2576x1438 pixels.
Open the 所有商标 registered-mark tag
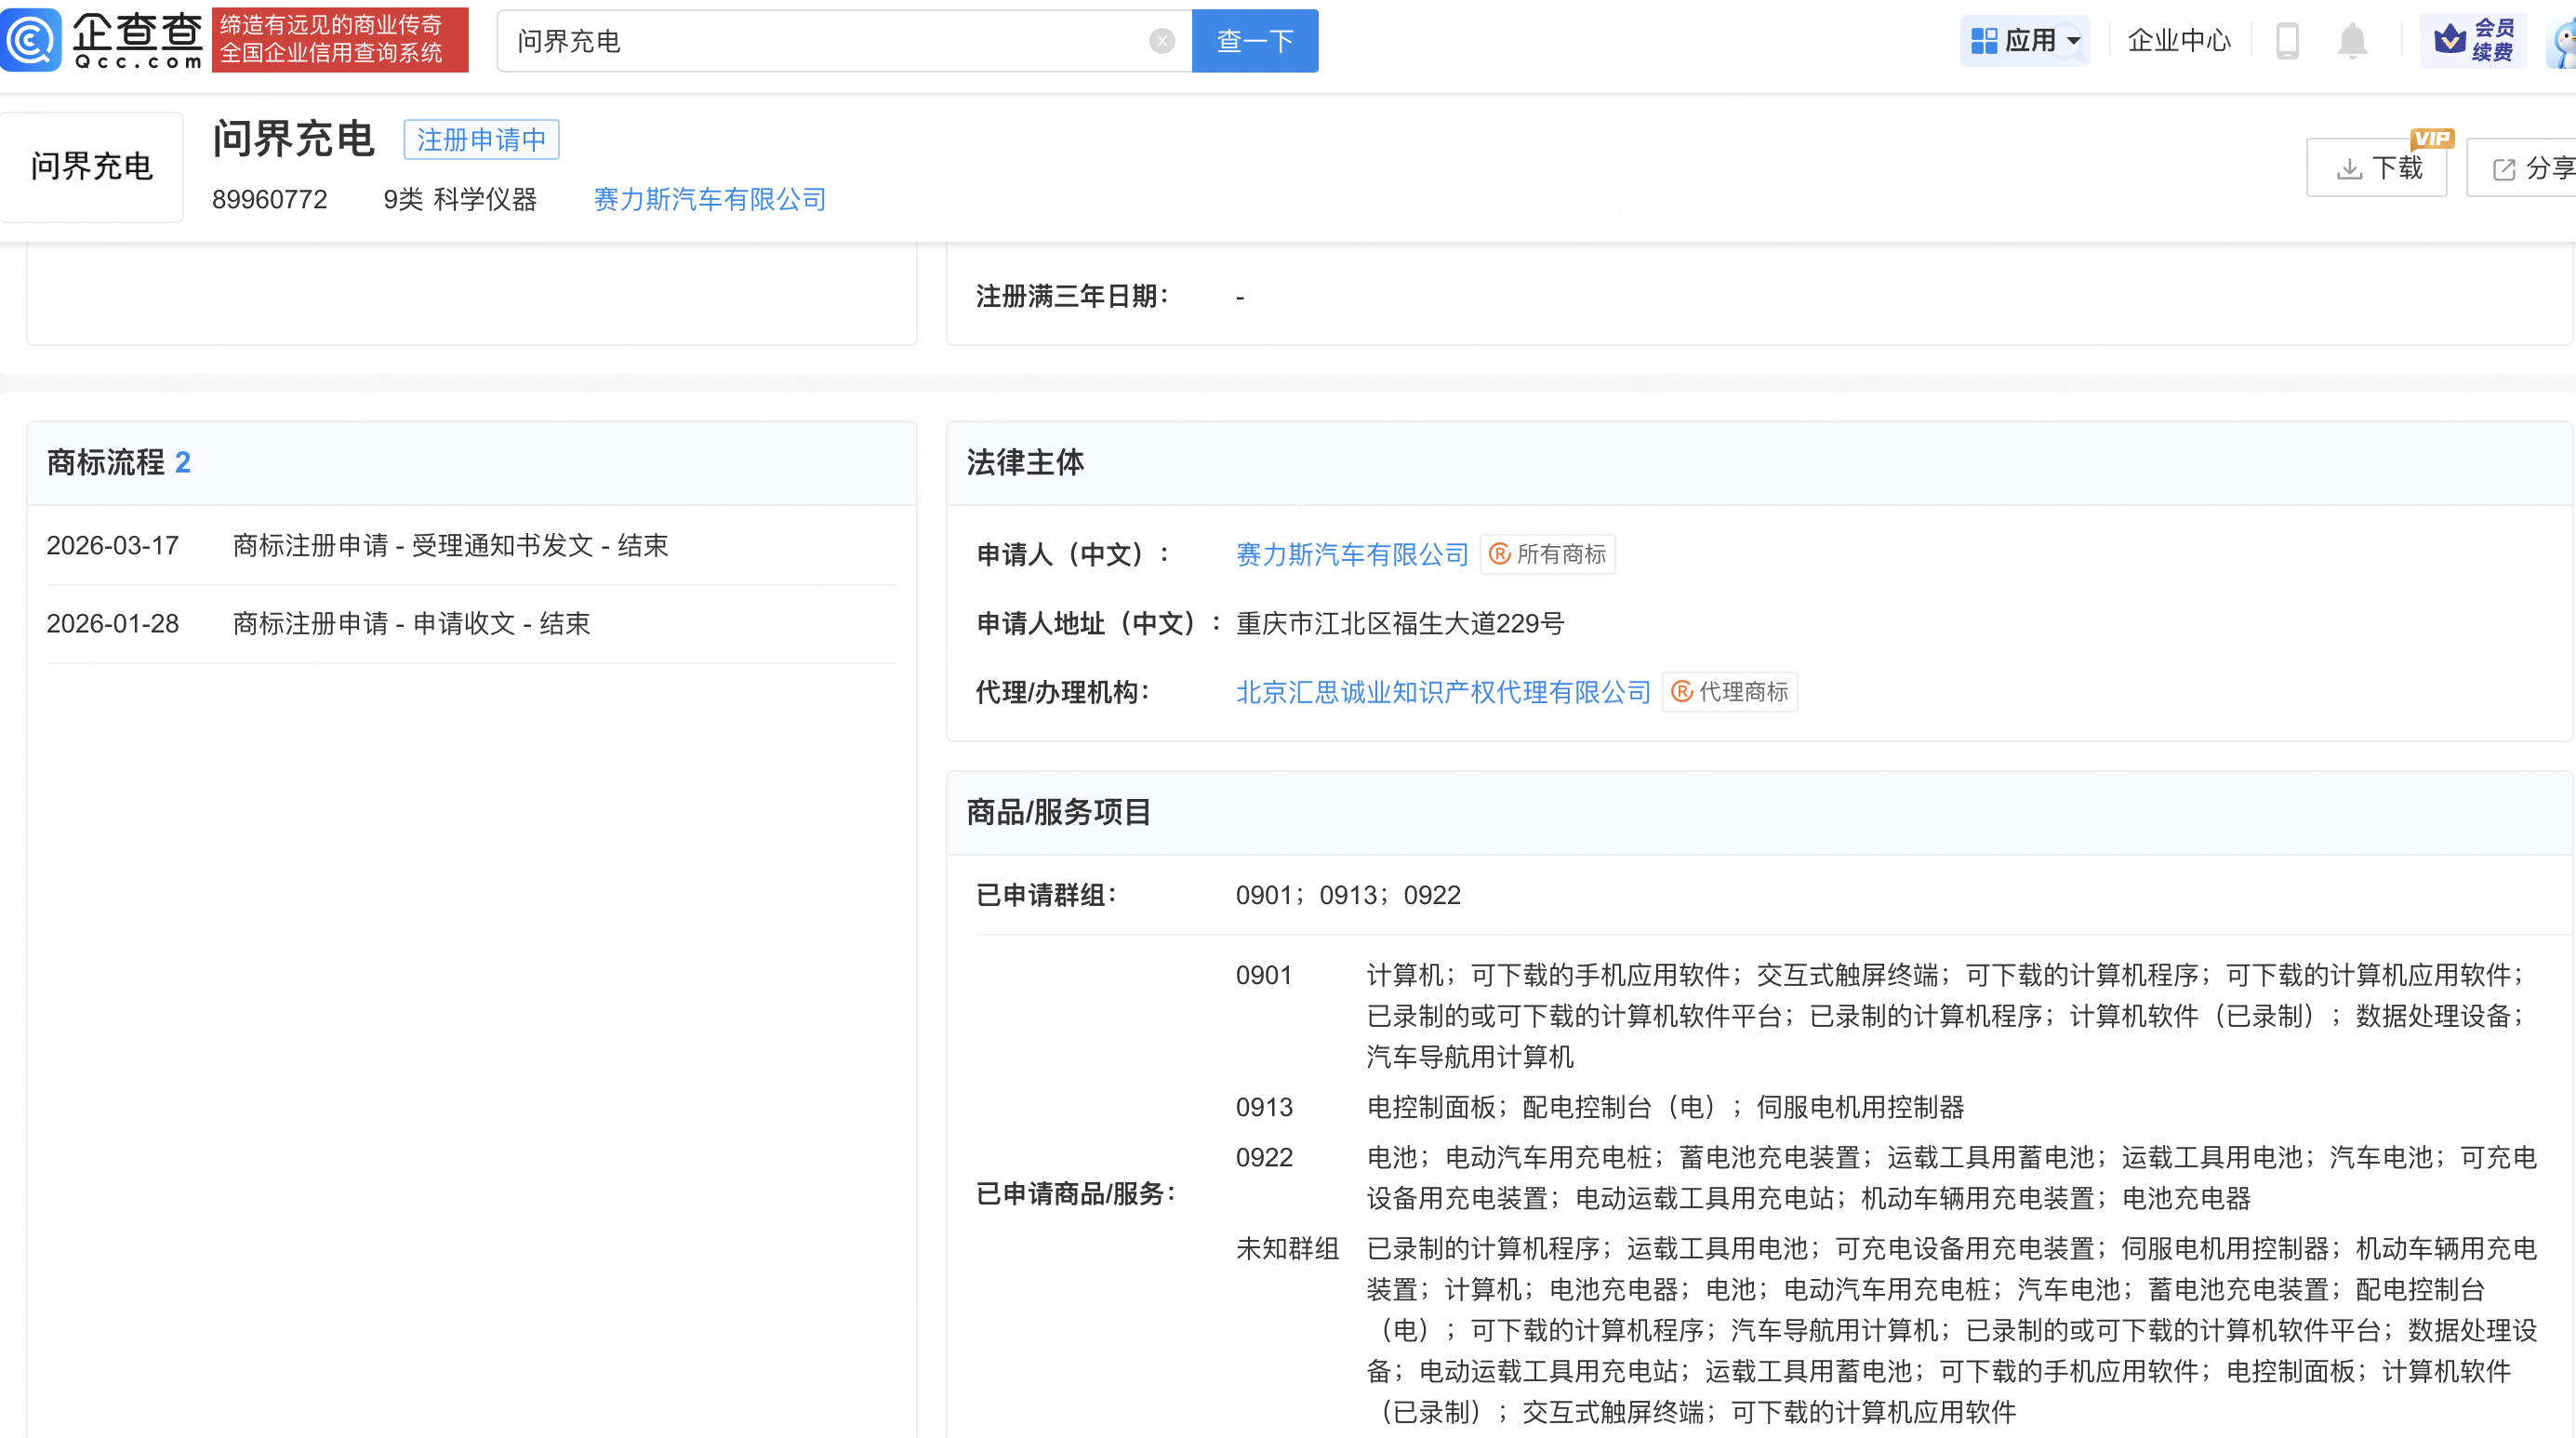[x=1547, y=554]
